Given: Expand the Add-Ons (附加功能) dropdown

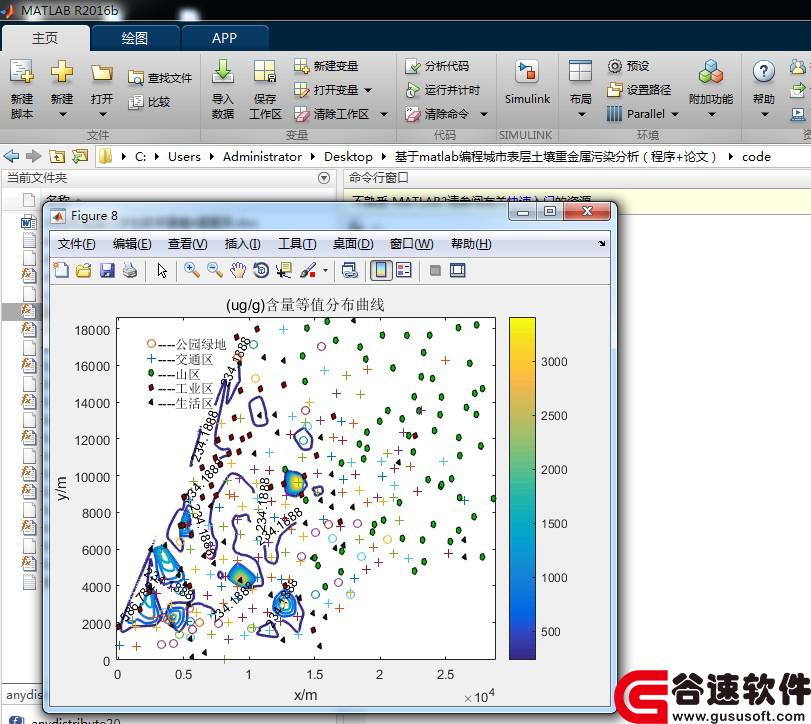Looking at the screenshot, I should 711,114.
